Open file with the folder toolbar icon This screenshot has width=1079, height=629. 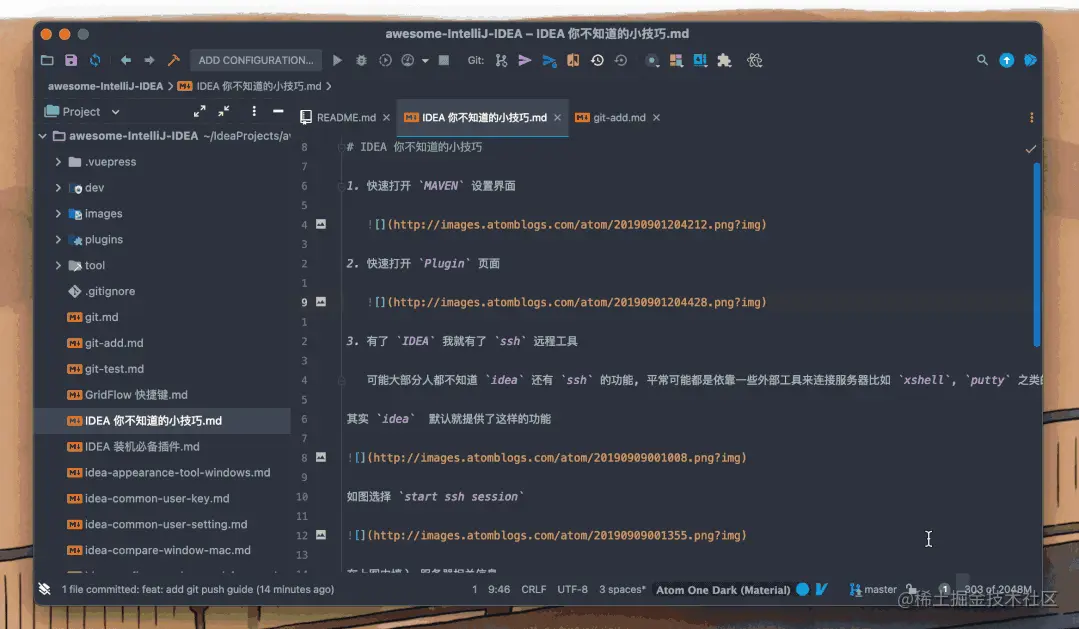pos(47,61)
